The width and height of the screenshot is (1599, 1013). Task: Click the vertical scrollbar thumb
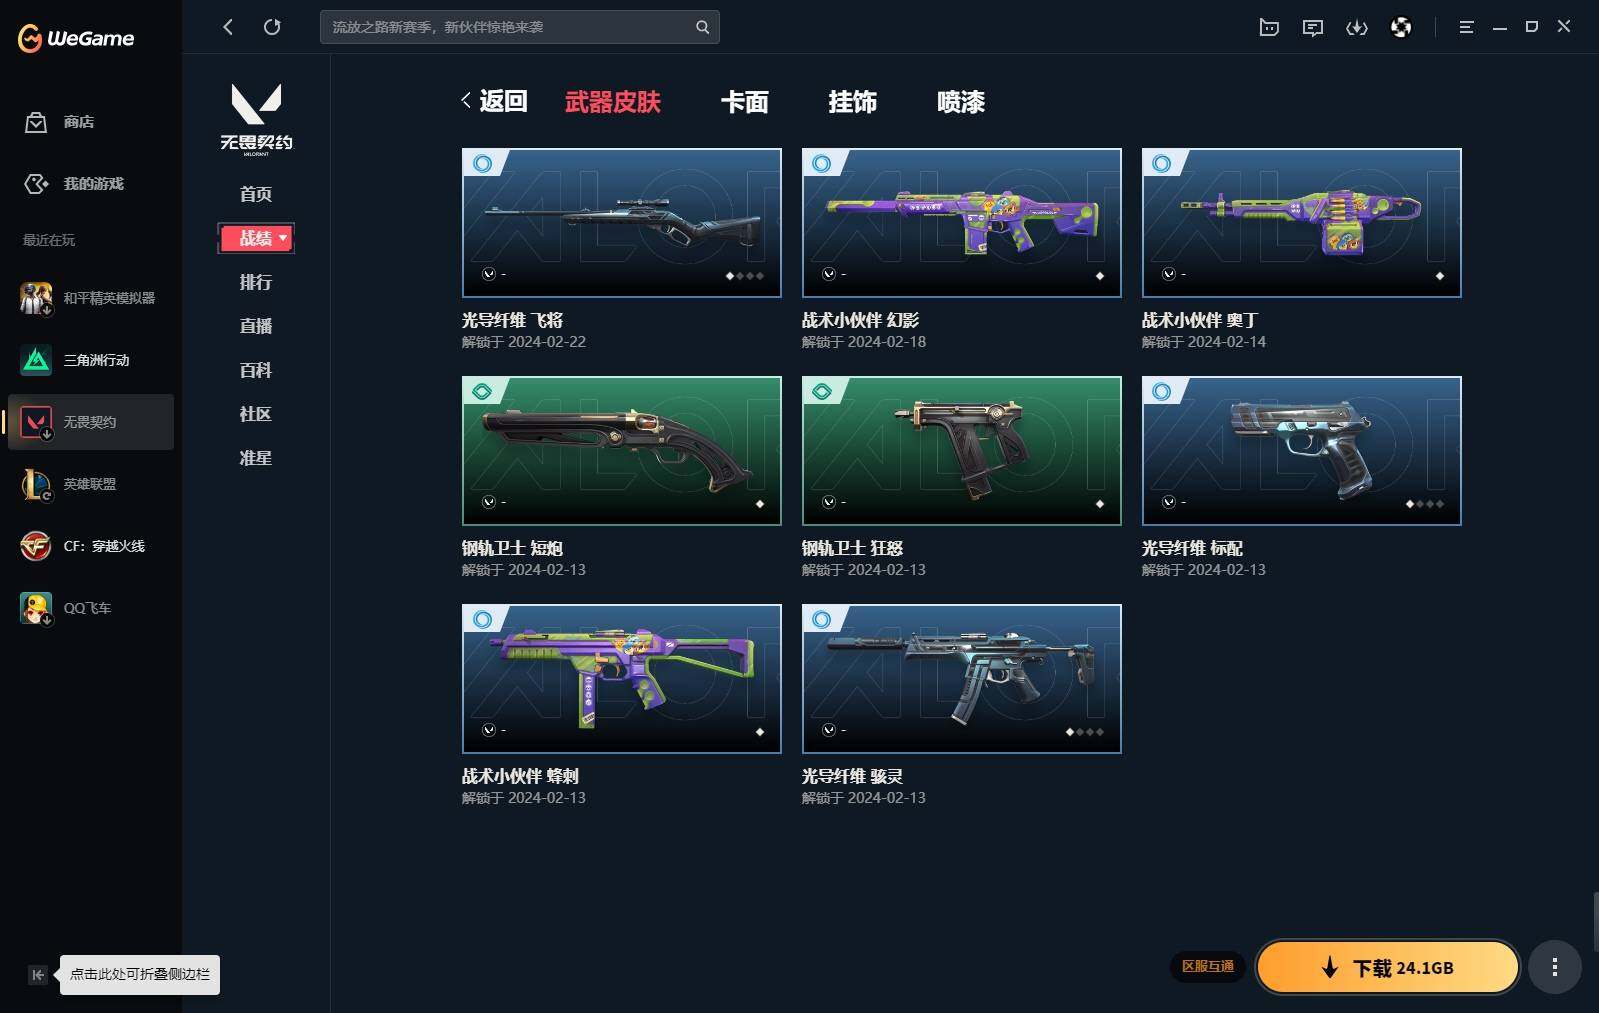(1595, 923)
